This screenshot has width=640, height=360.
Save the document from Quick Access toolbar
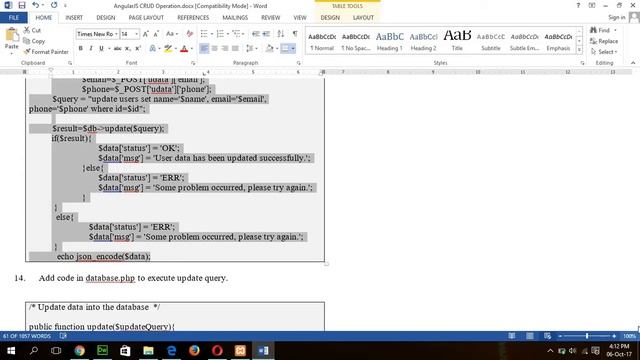[x=22, y=5]
